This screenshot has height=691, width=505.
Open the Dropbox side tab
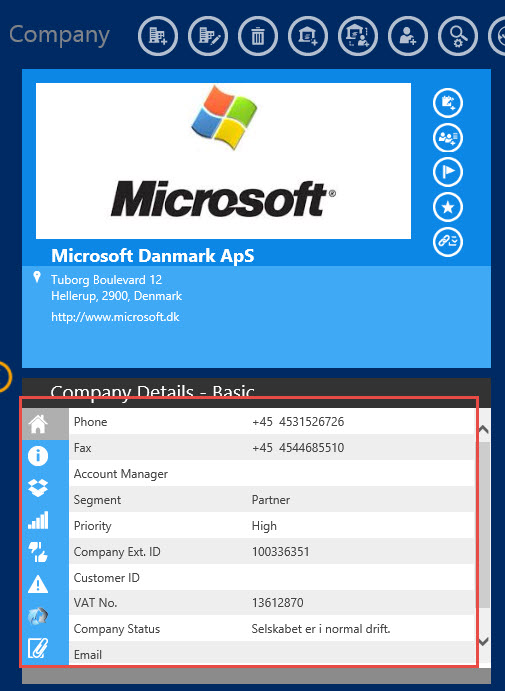coord(38,488)
